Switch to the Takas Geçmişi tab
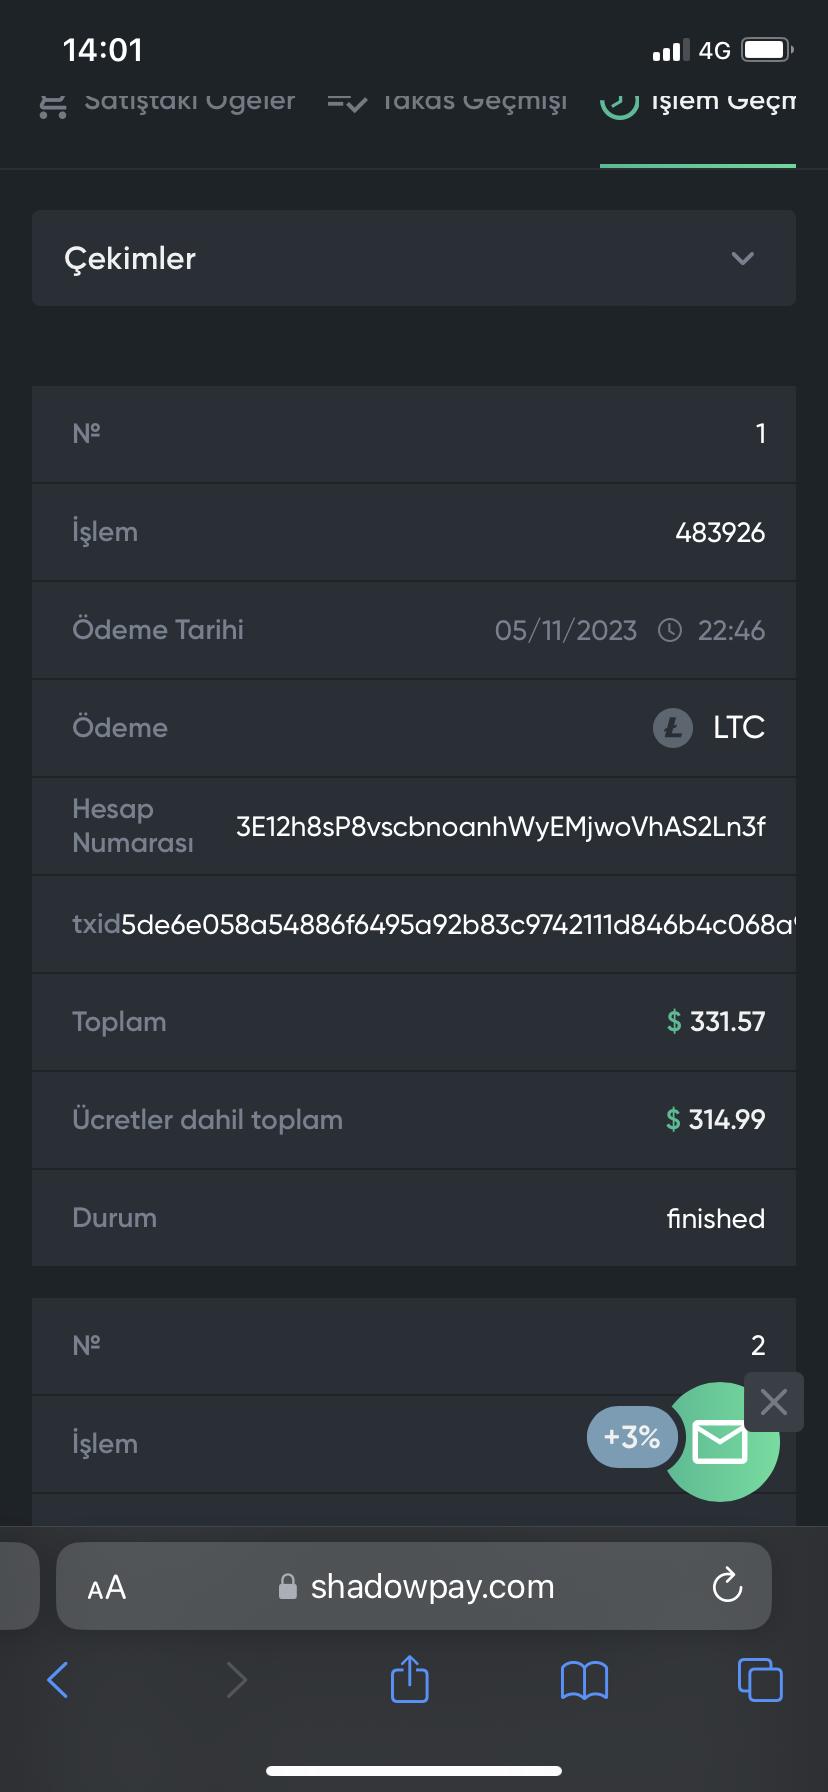The width and height of the screenshot is (828, 1792). (x=447, y=102)
